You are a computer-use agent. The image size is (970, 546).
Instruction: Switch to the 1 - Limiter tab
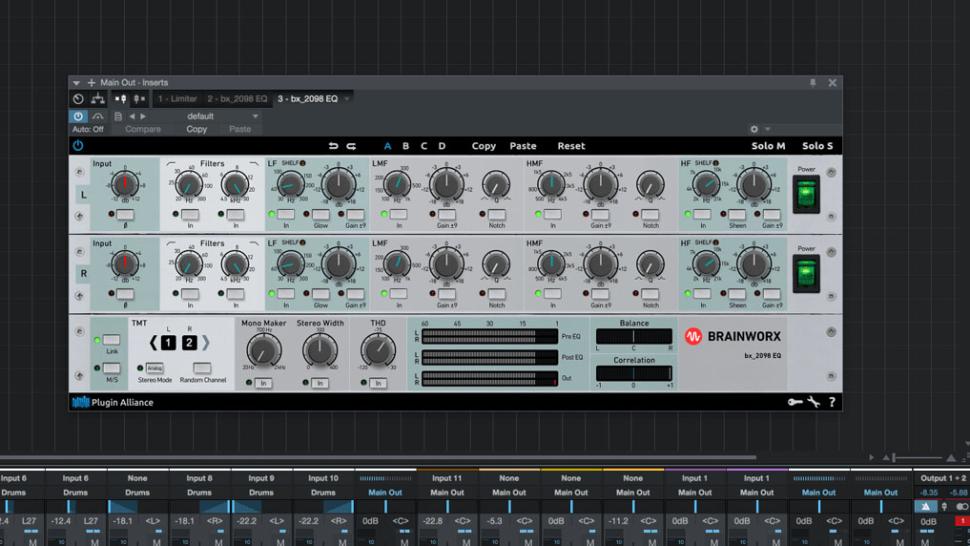pos(178,98)
